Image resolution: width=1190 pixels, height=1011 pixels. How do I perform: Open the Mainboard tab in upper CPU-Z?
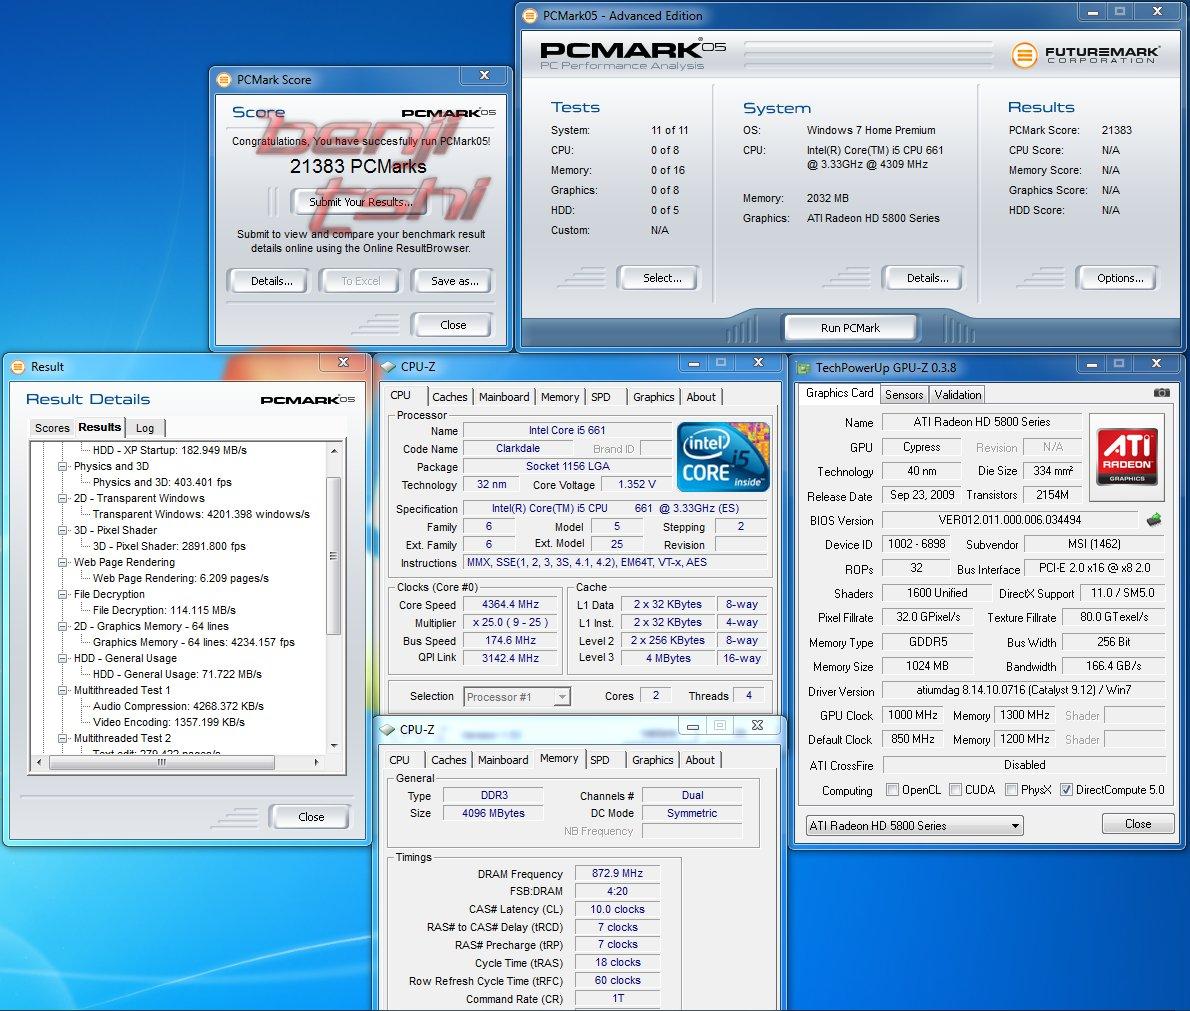[504, 397]
